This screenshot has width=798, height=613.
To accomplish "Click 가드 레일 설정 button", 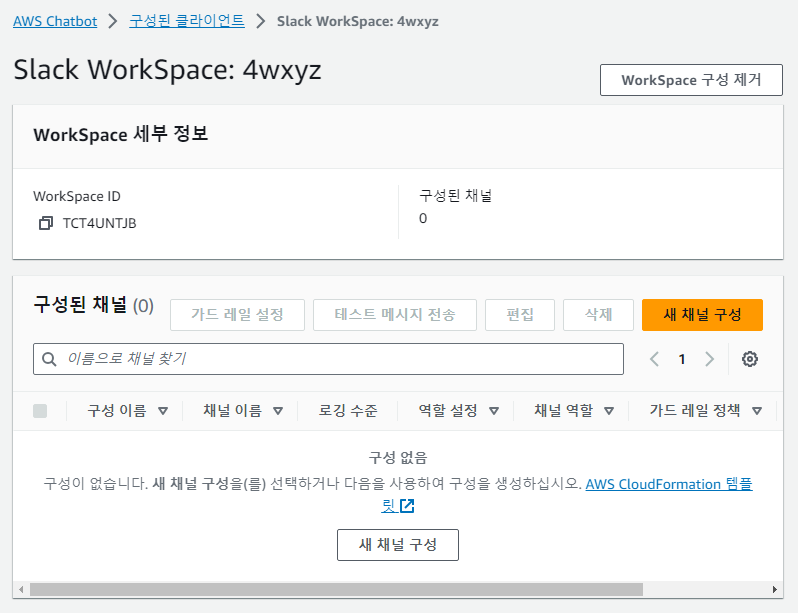I will point(237,315).
